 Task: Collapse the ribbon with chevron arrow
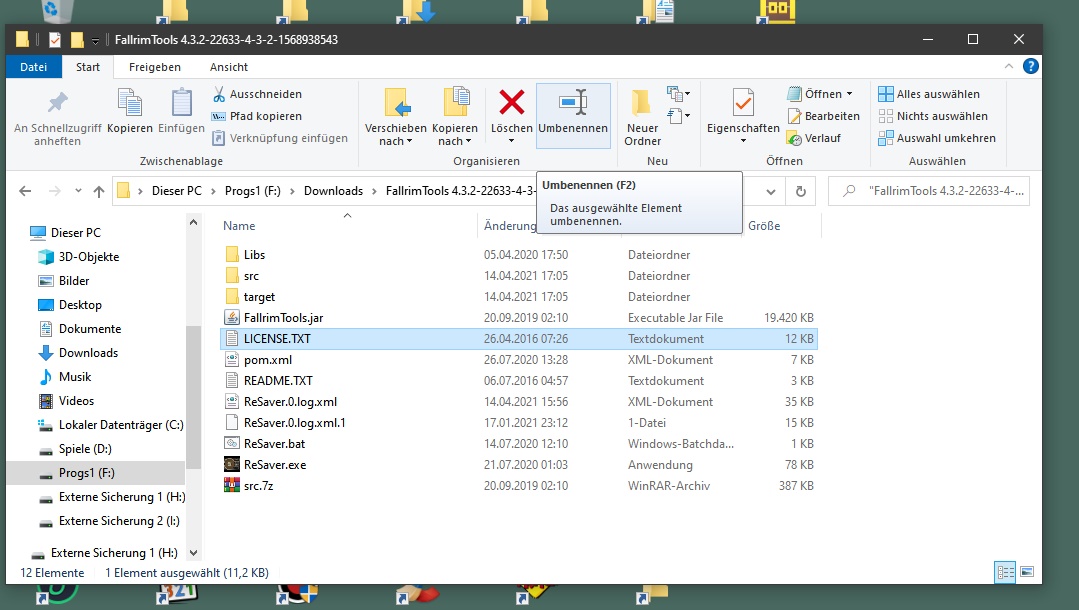point(1010,67)
